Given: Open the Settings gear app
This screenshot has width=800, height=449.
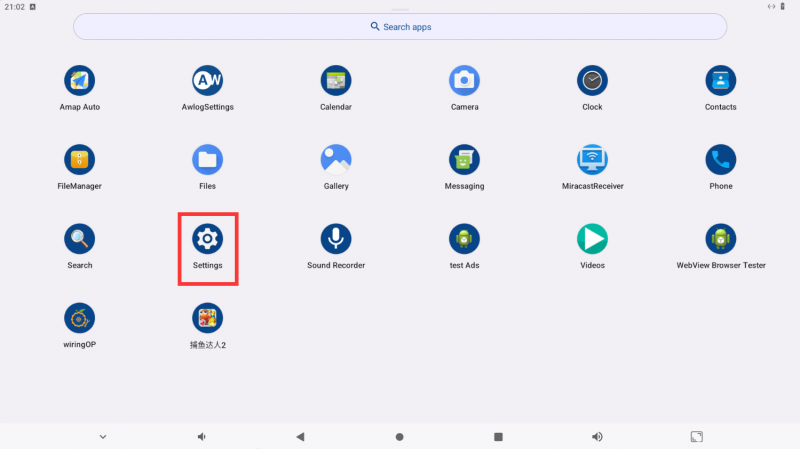Looking at the screenshot, I should (207, 239).
